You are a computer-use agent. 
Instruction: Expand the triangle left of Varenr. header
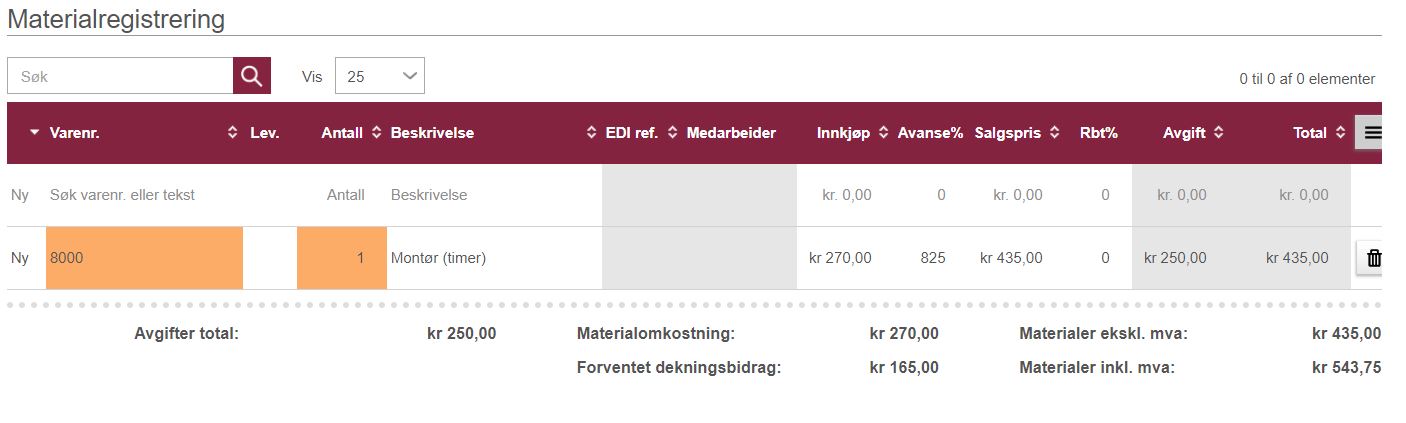point(35,133)
